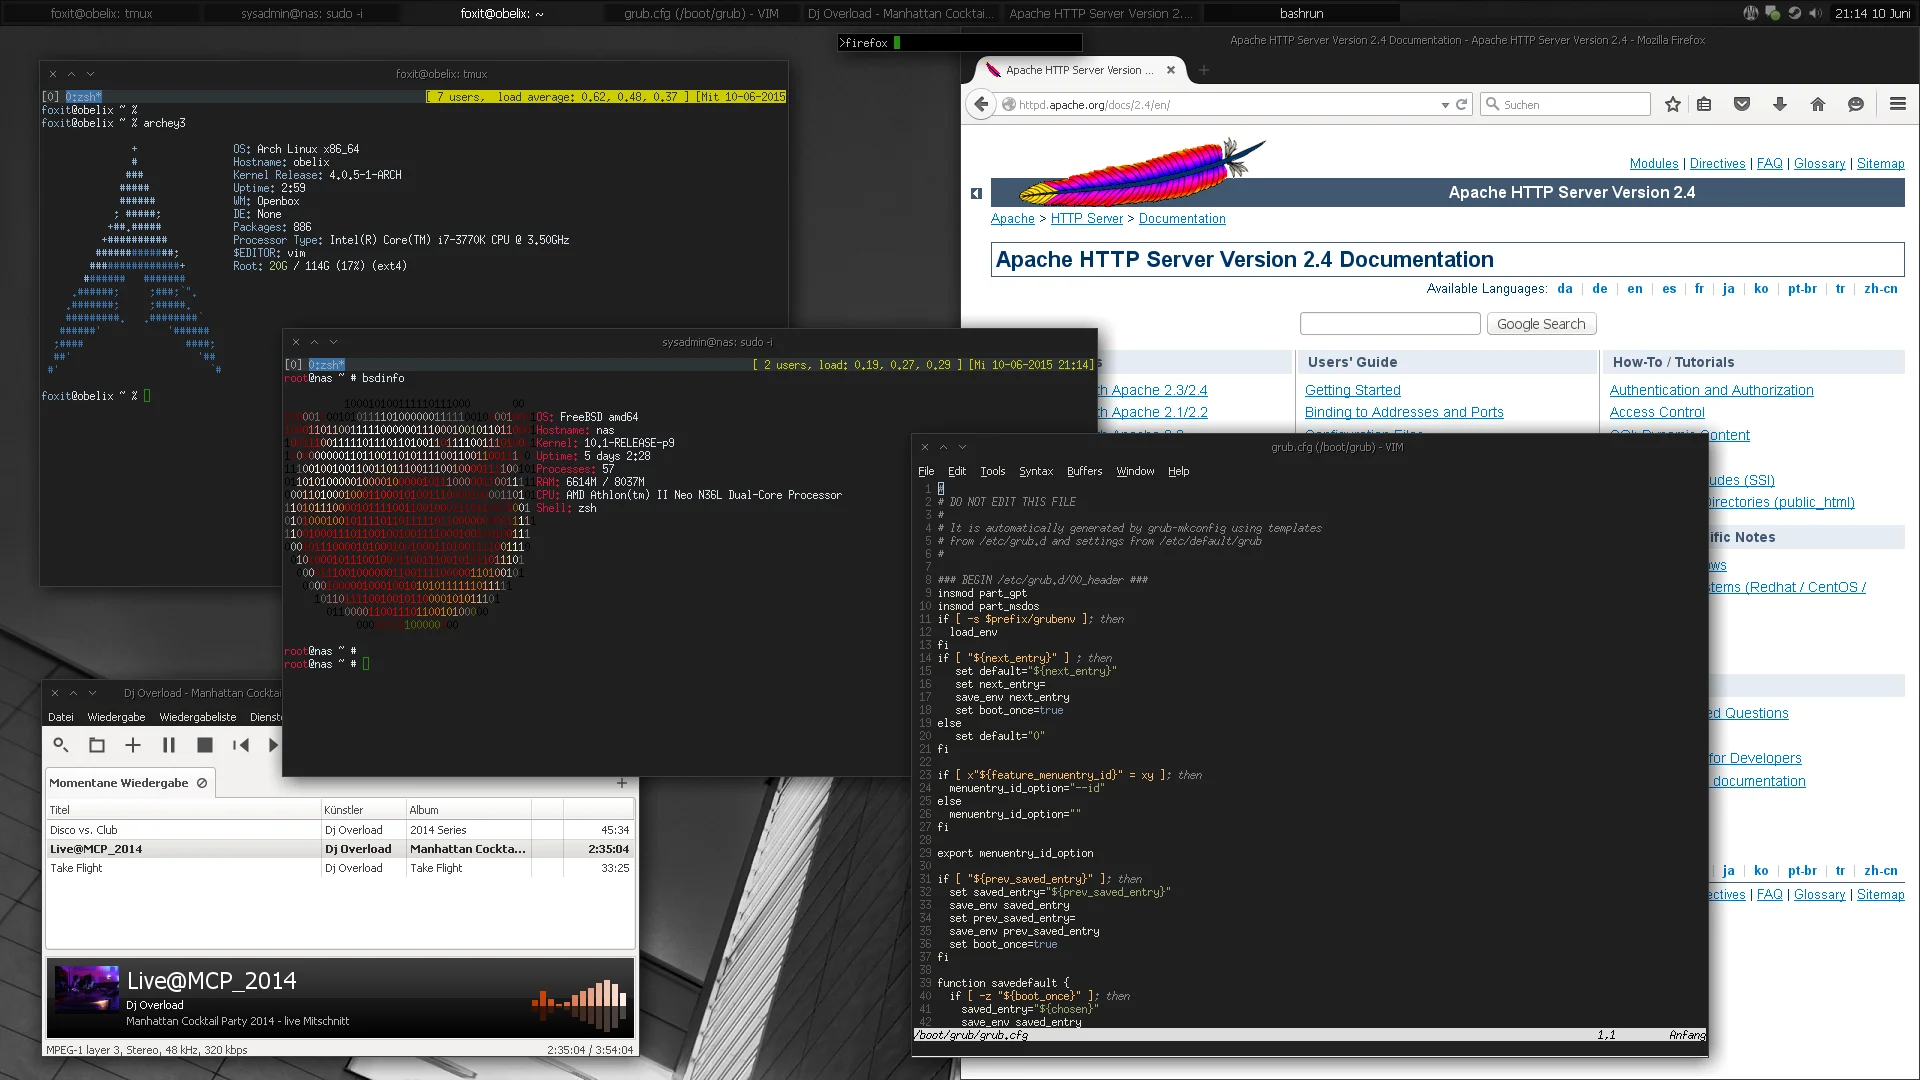Pause playback in the music player
Screen dimensions: 1920x1080
168,745
